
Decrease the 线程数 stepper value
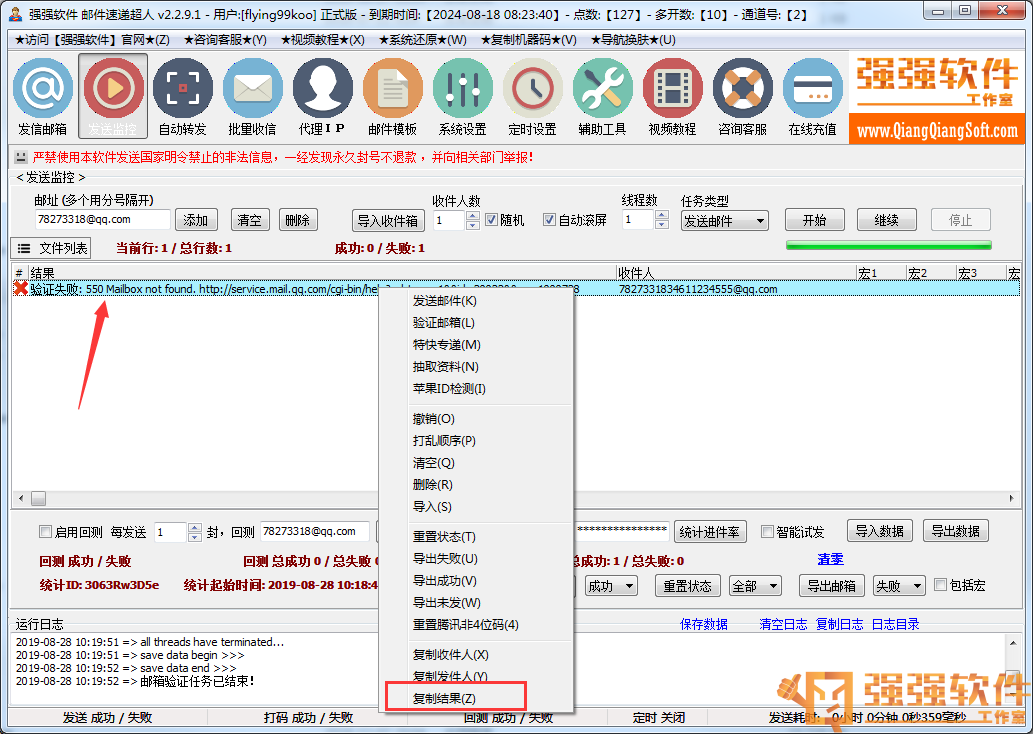tap(662, 225)
